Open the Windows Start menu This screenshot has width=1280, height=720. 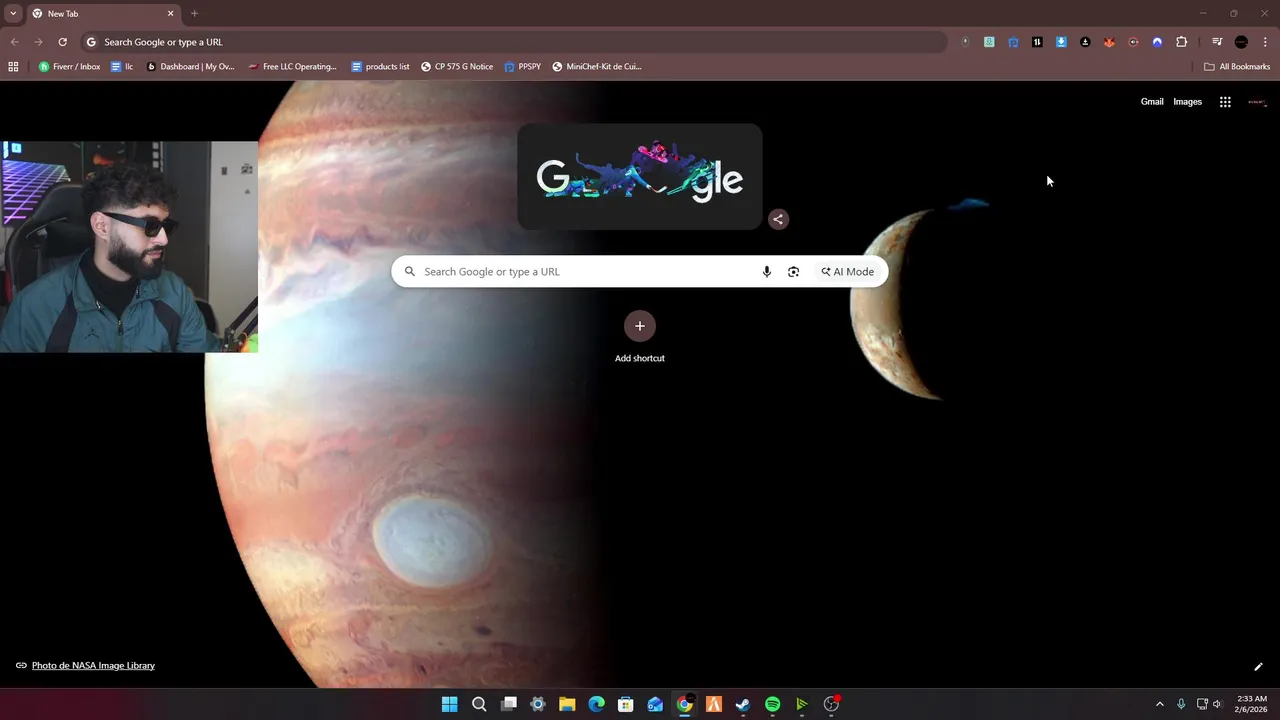pyautogui.click(x=450, y=704)
